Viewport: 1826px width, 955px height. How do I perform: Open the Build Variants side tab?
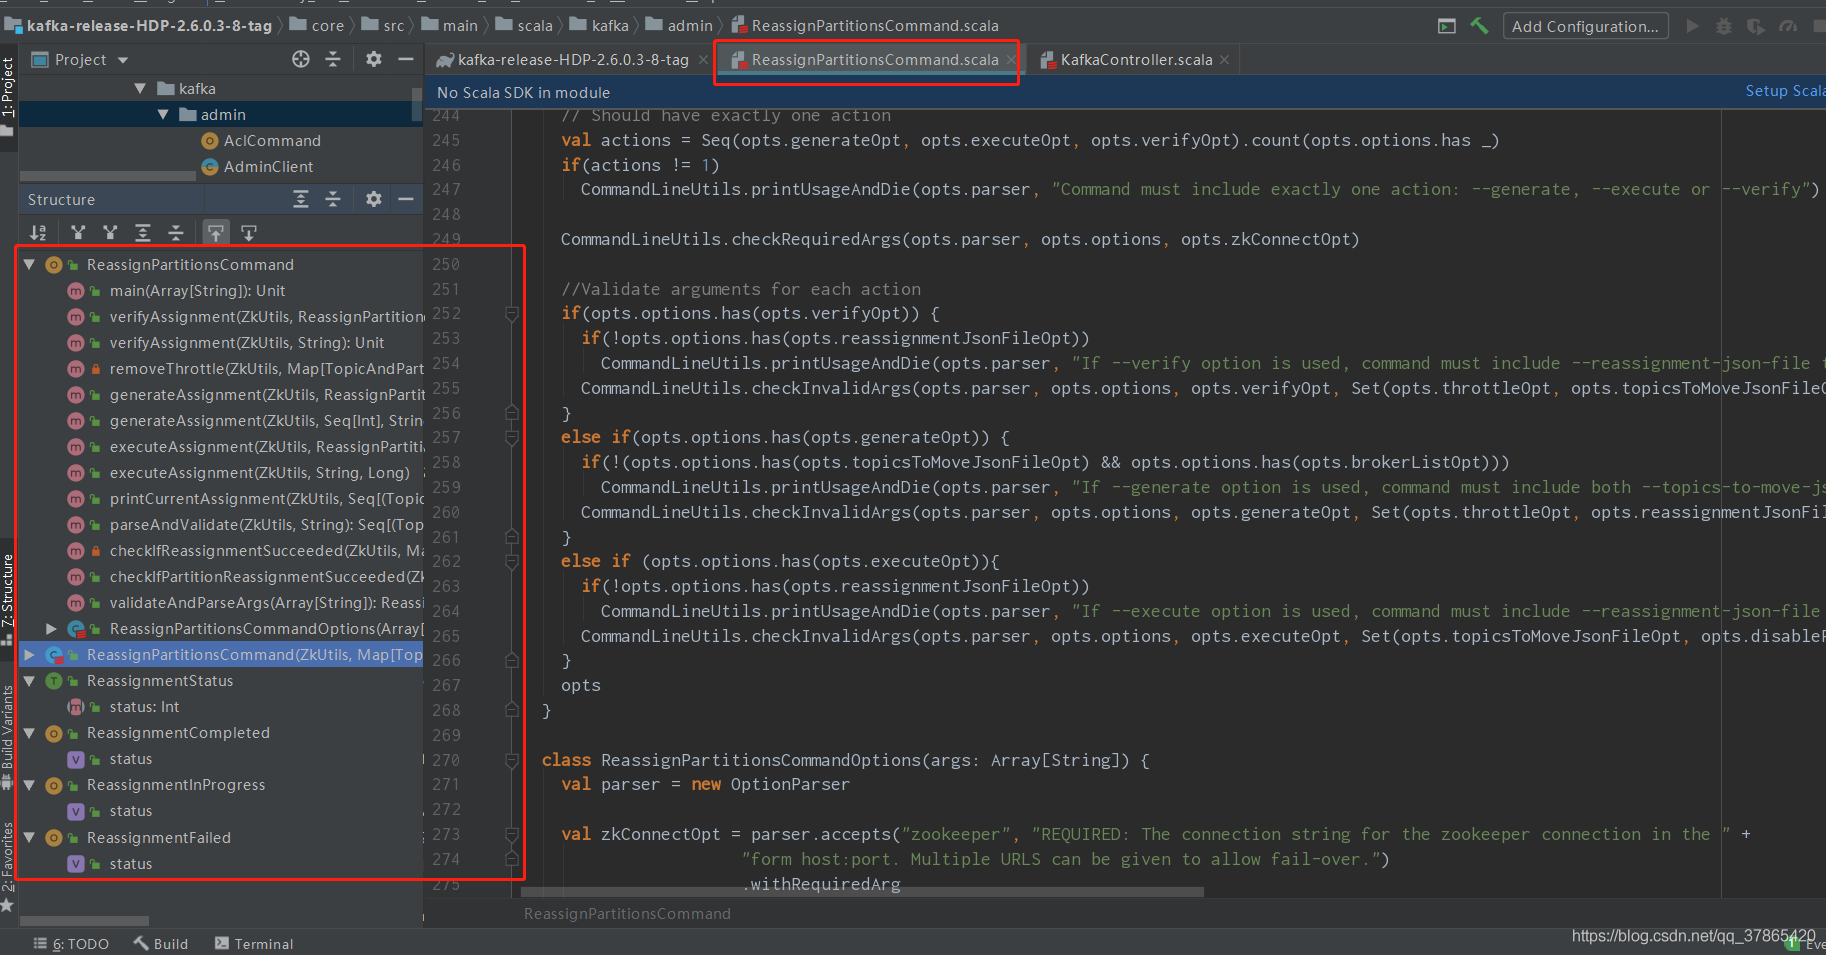tap(8, 735)
